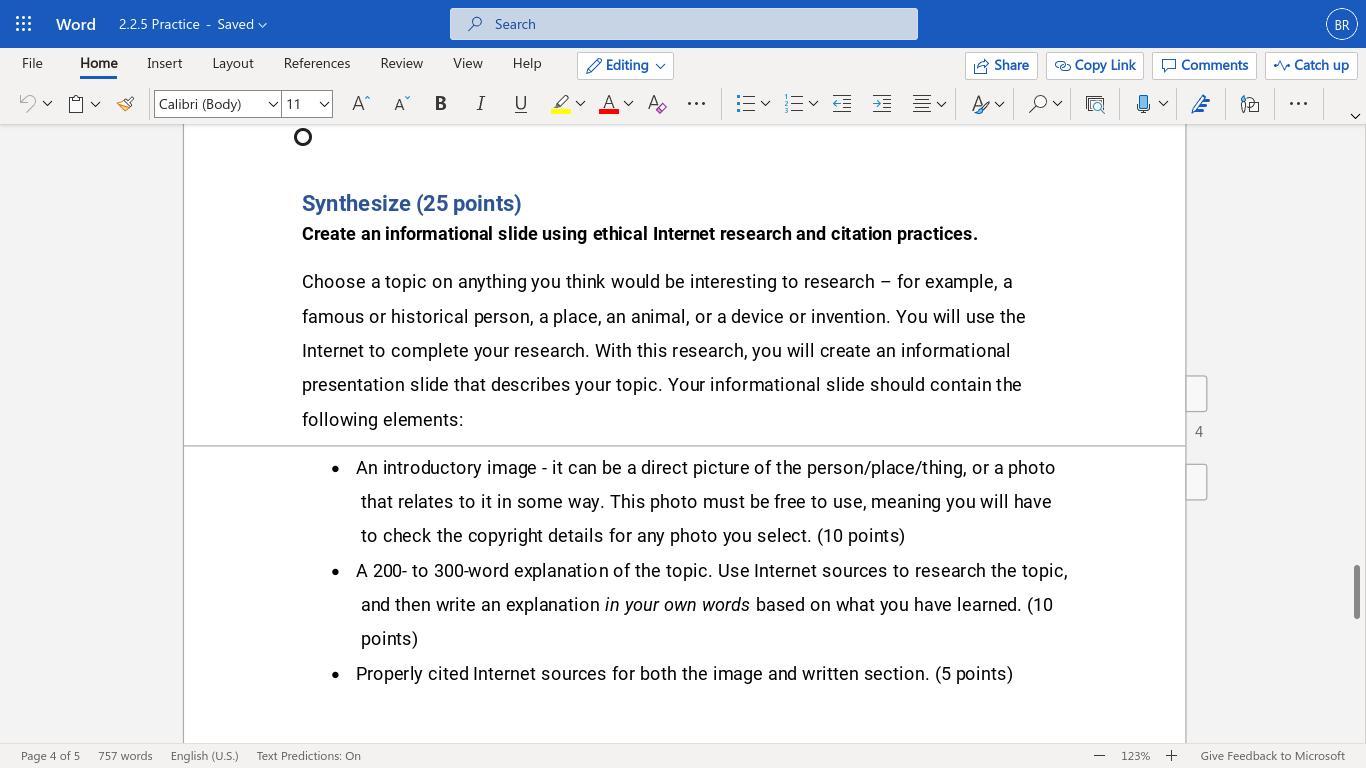Open the References tab
1366x768 pixels.
coord(316,63)
